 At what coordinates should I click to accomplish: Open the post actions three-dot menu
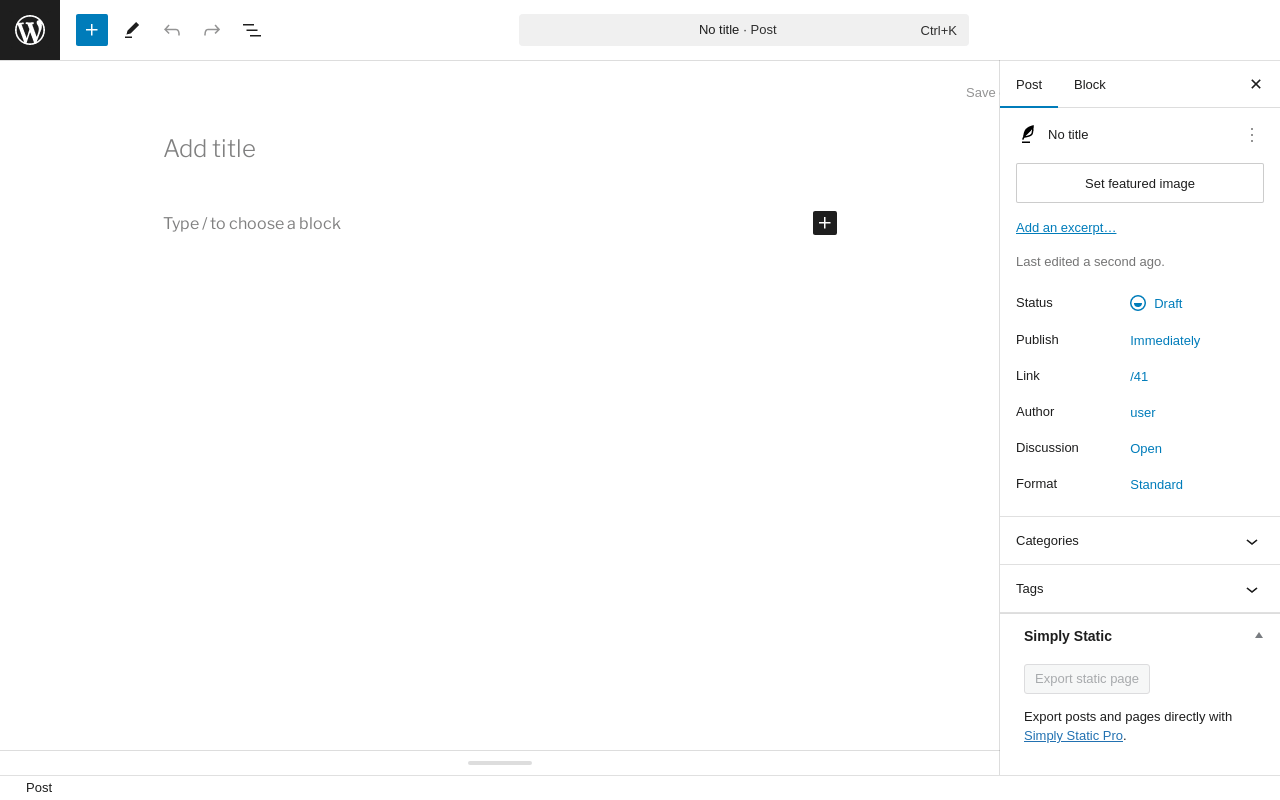pyautogui.click(x=1252, y=134)
